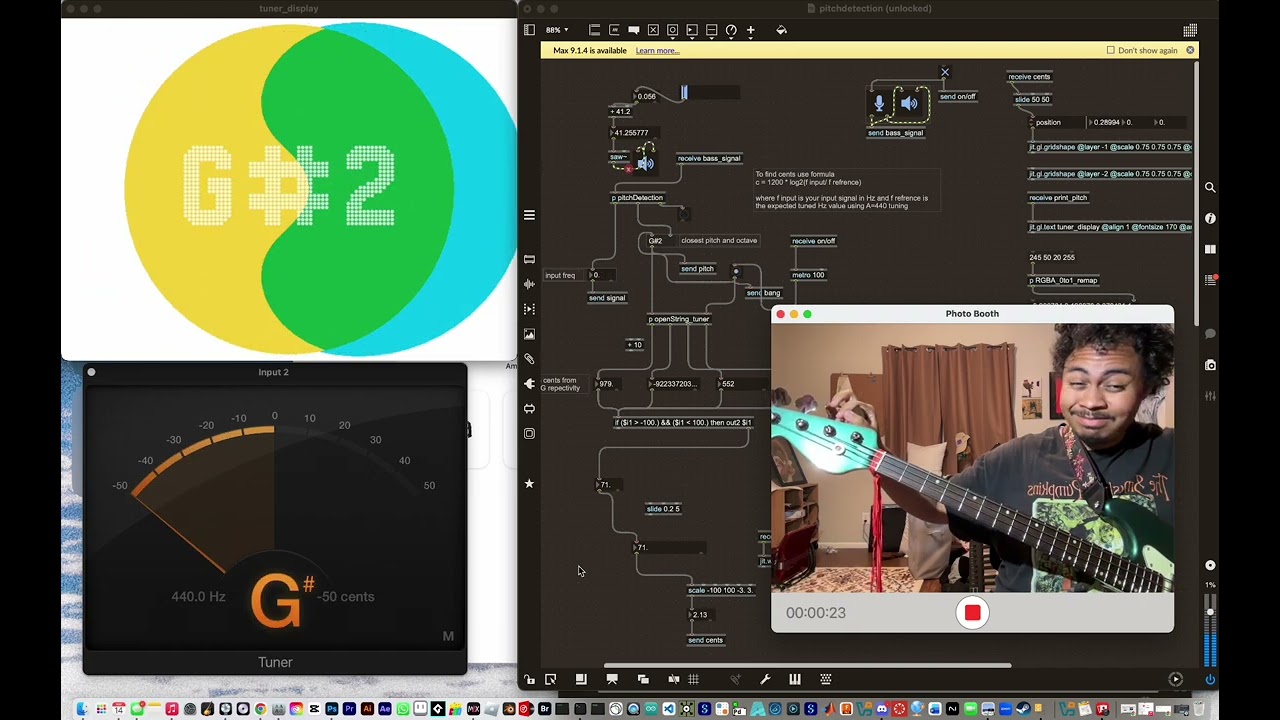The width and height of the screenshot is (1280, 720).
Task: Select the p openString_tuner object
Action: click(679, 319)
